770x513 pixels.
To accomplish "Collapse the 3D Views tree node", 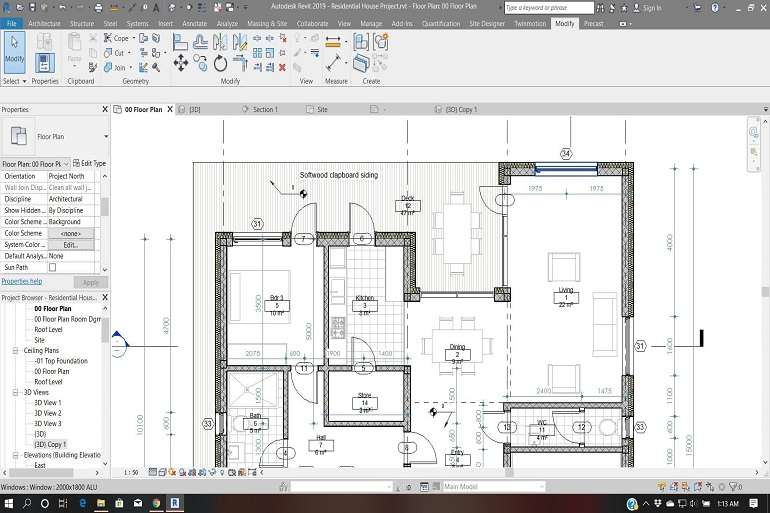I will coord(16,392).
